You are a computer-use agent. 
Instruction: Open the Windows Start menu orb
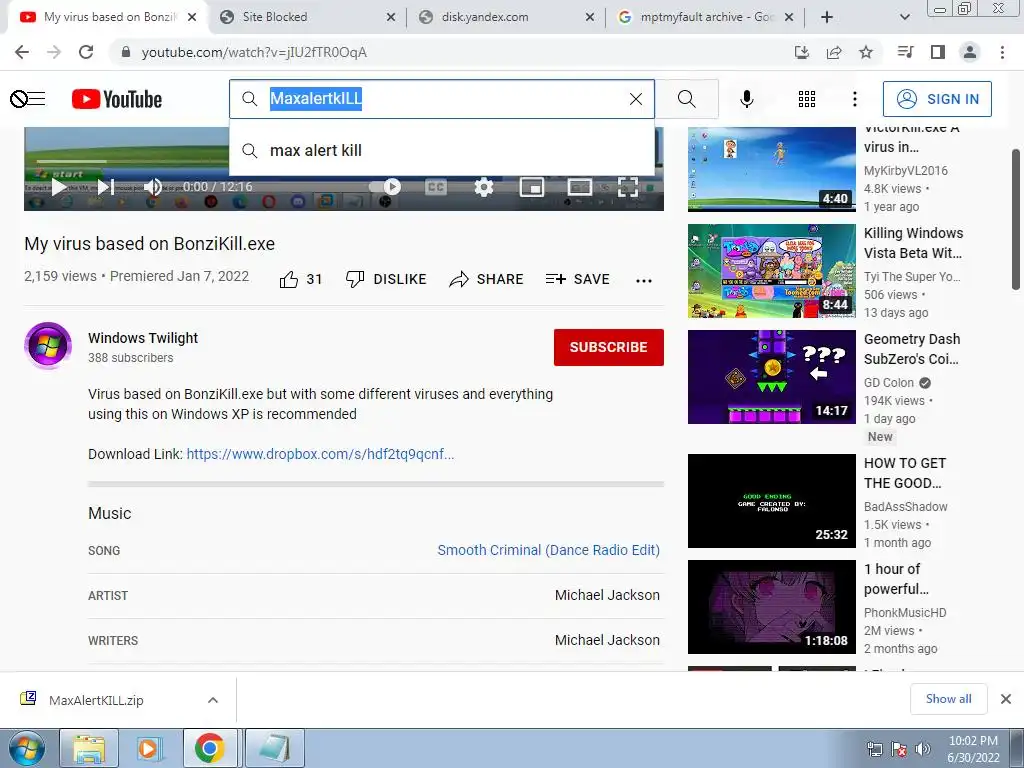(26, 748)
